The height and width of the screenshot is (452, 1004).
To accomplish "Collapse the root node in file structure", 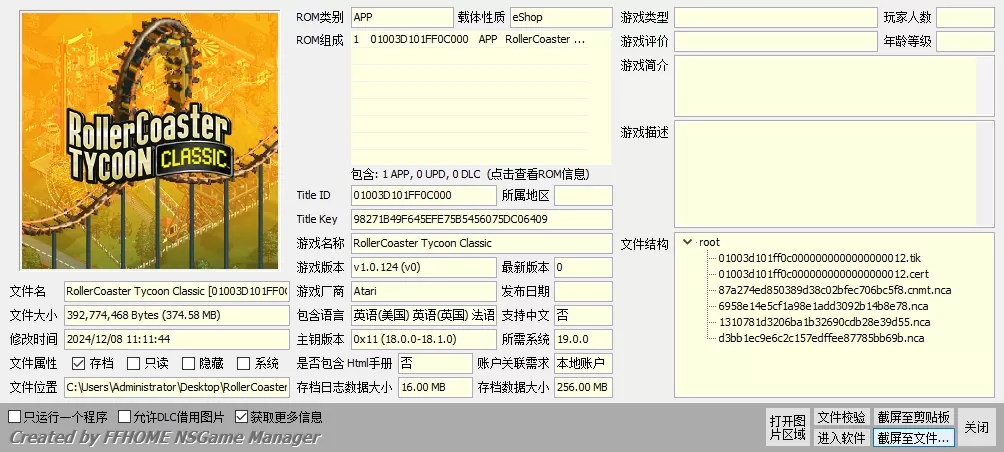I will pos(687,242).
